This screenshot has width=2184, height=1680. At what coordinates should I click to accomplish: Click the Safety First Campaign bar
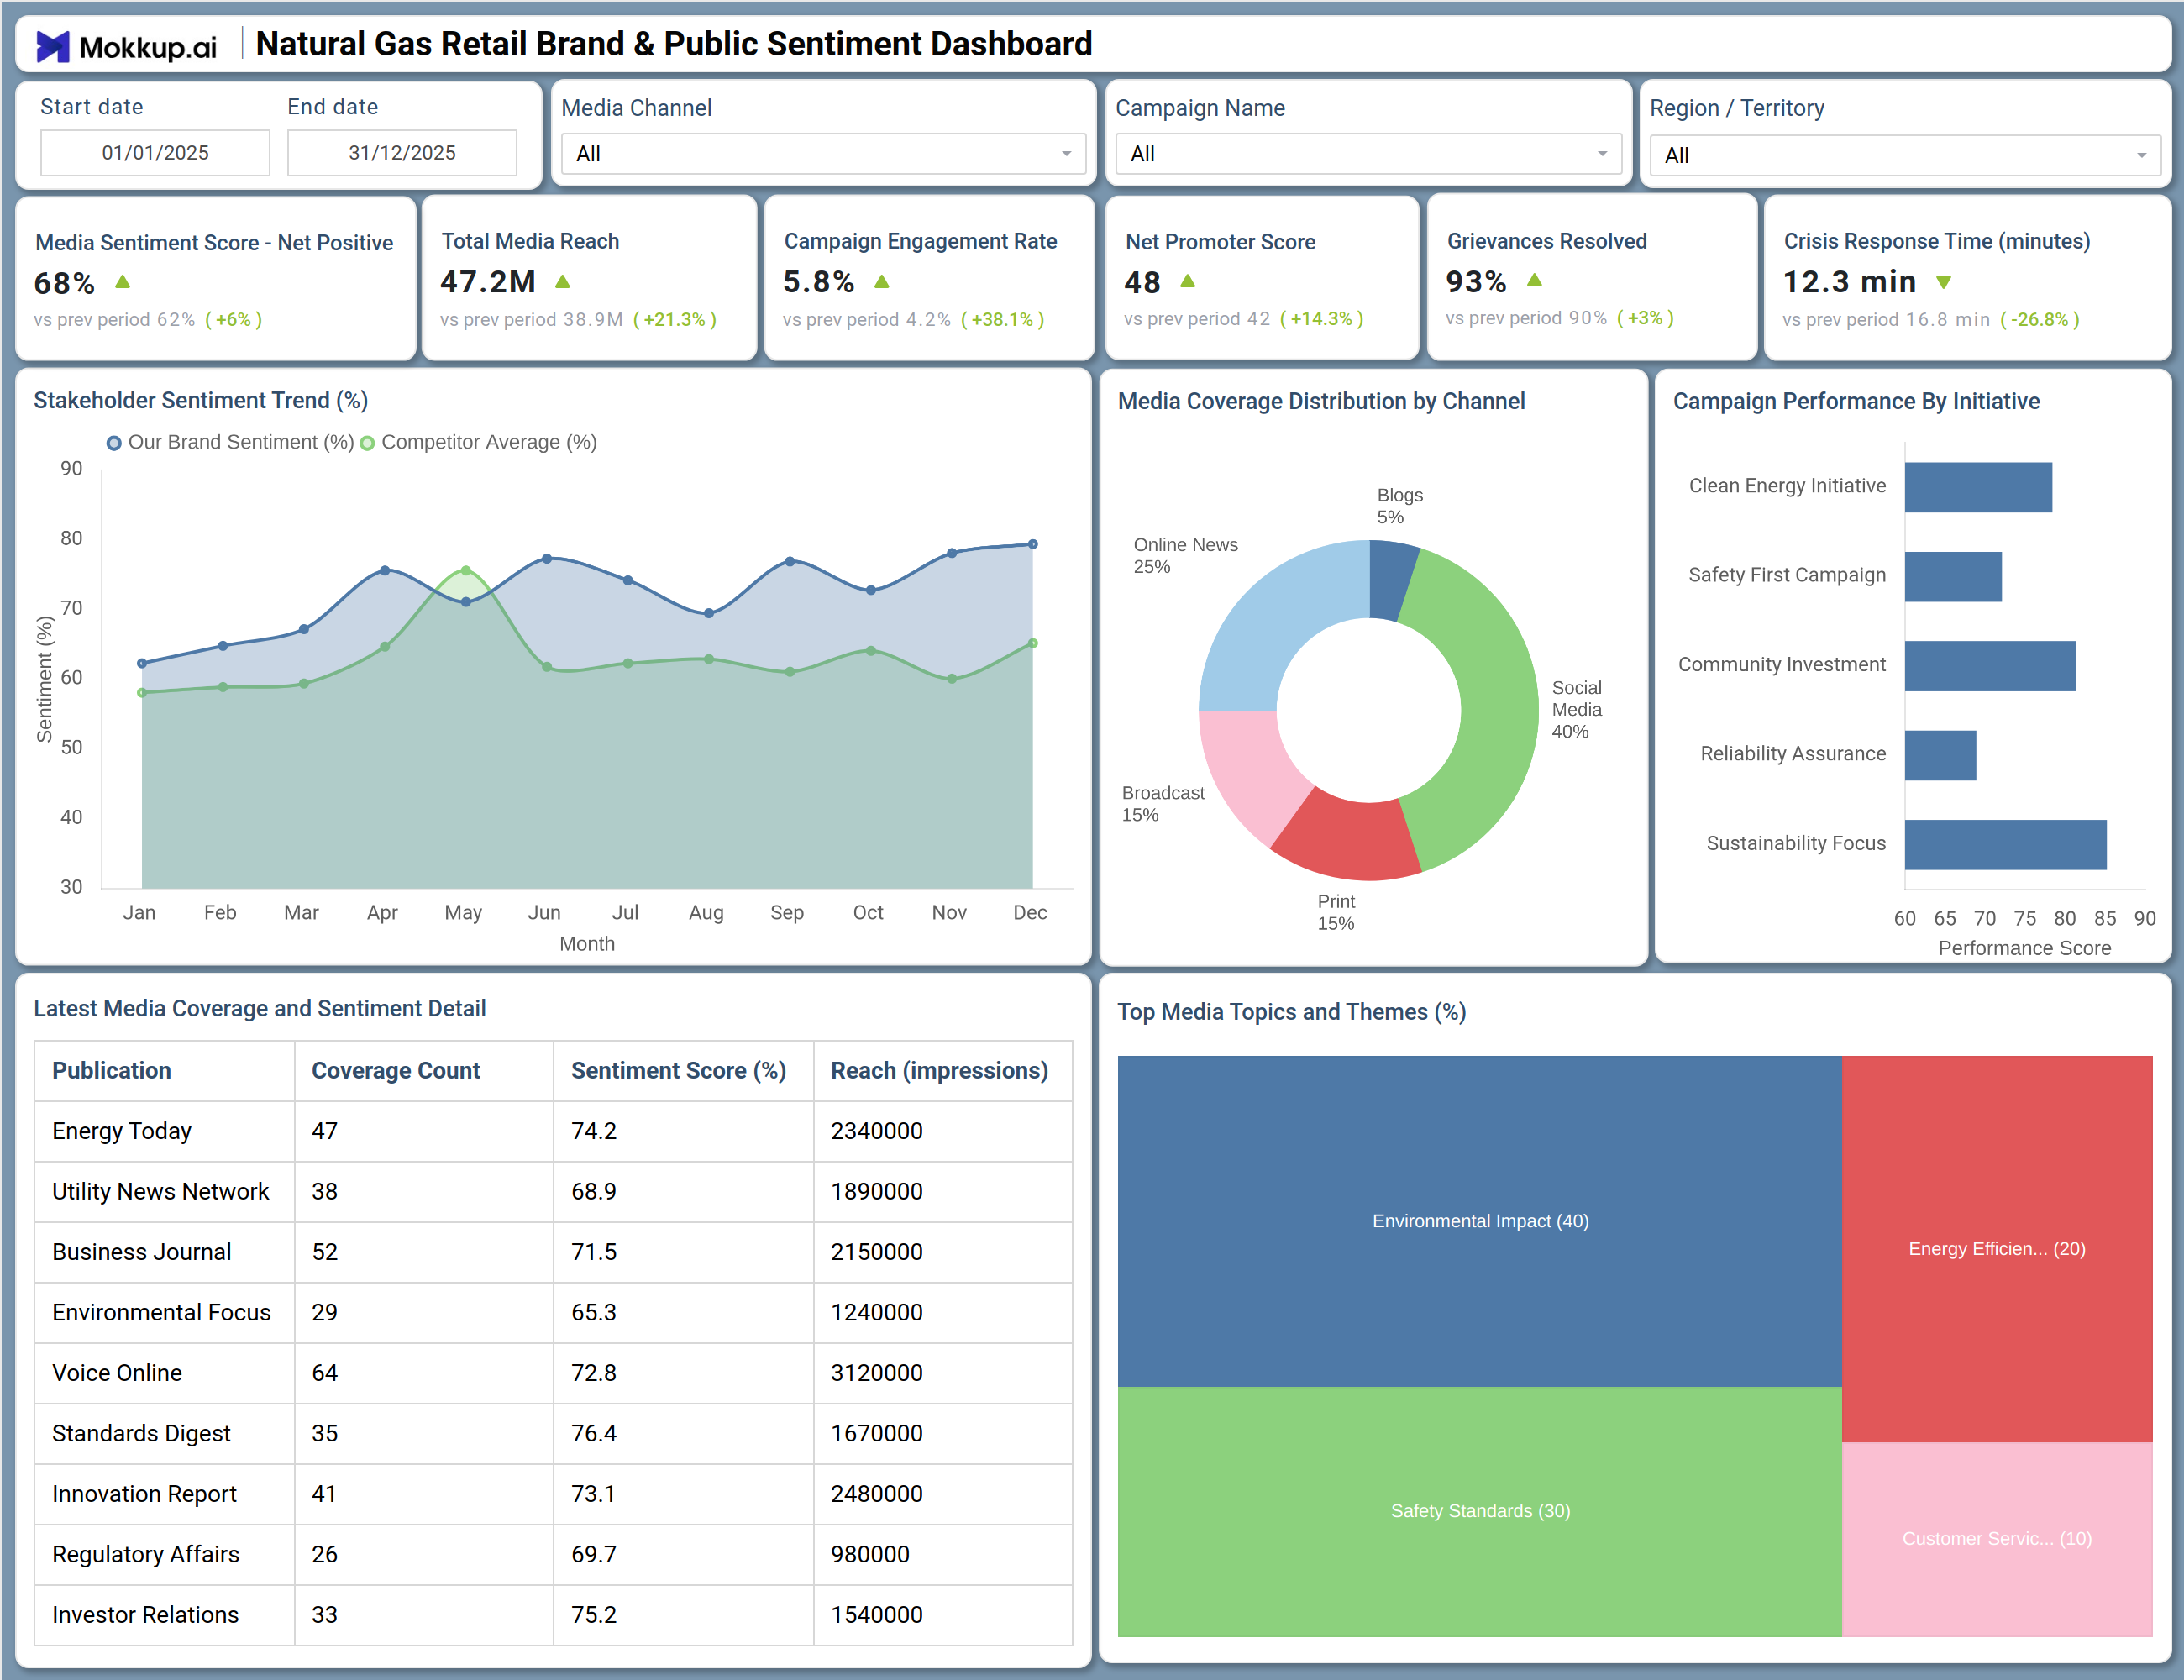pos(1953,577)
